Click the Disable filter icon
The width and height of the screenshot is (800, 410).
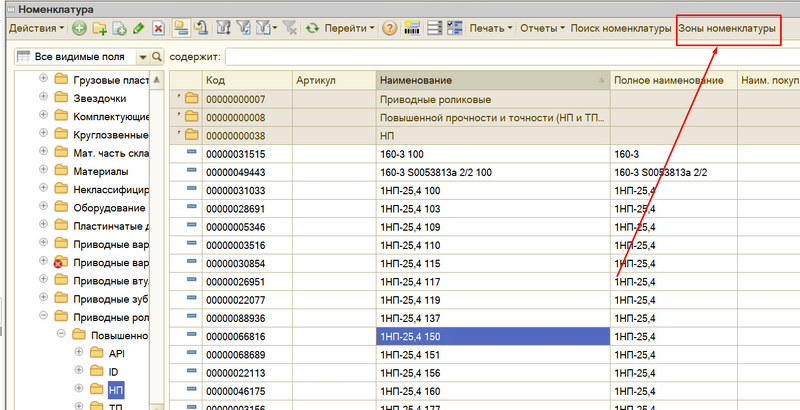click(x=290, y=29)
